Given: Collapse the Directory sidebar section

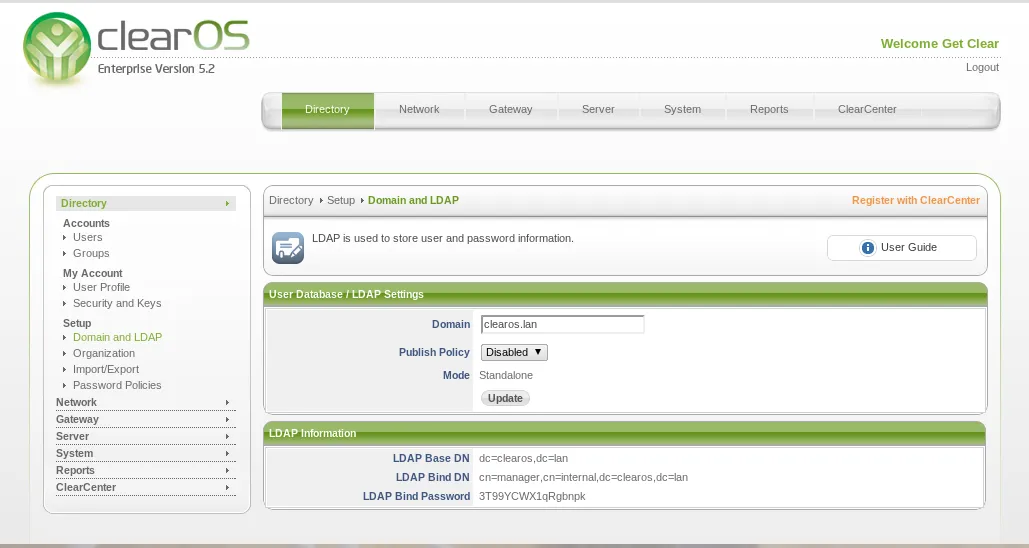Looking at the screenshot, I should (x=146, y=203).
